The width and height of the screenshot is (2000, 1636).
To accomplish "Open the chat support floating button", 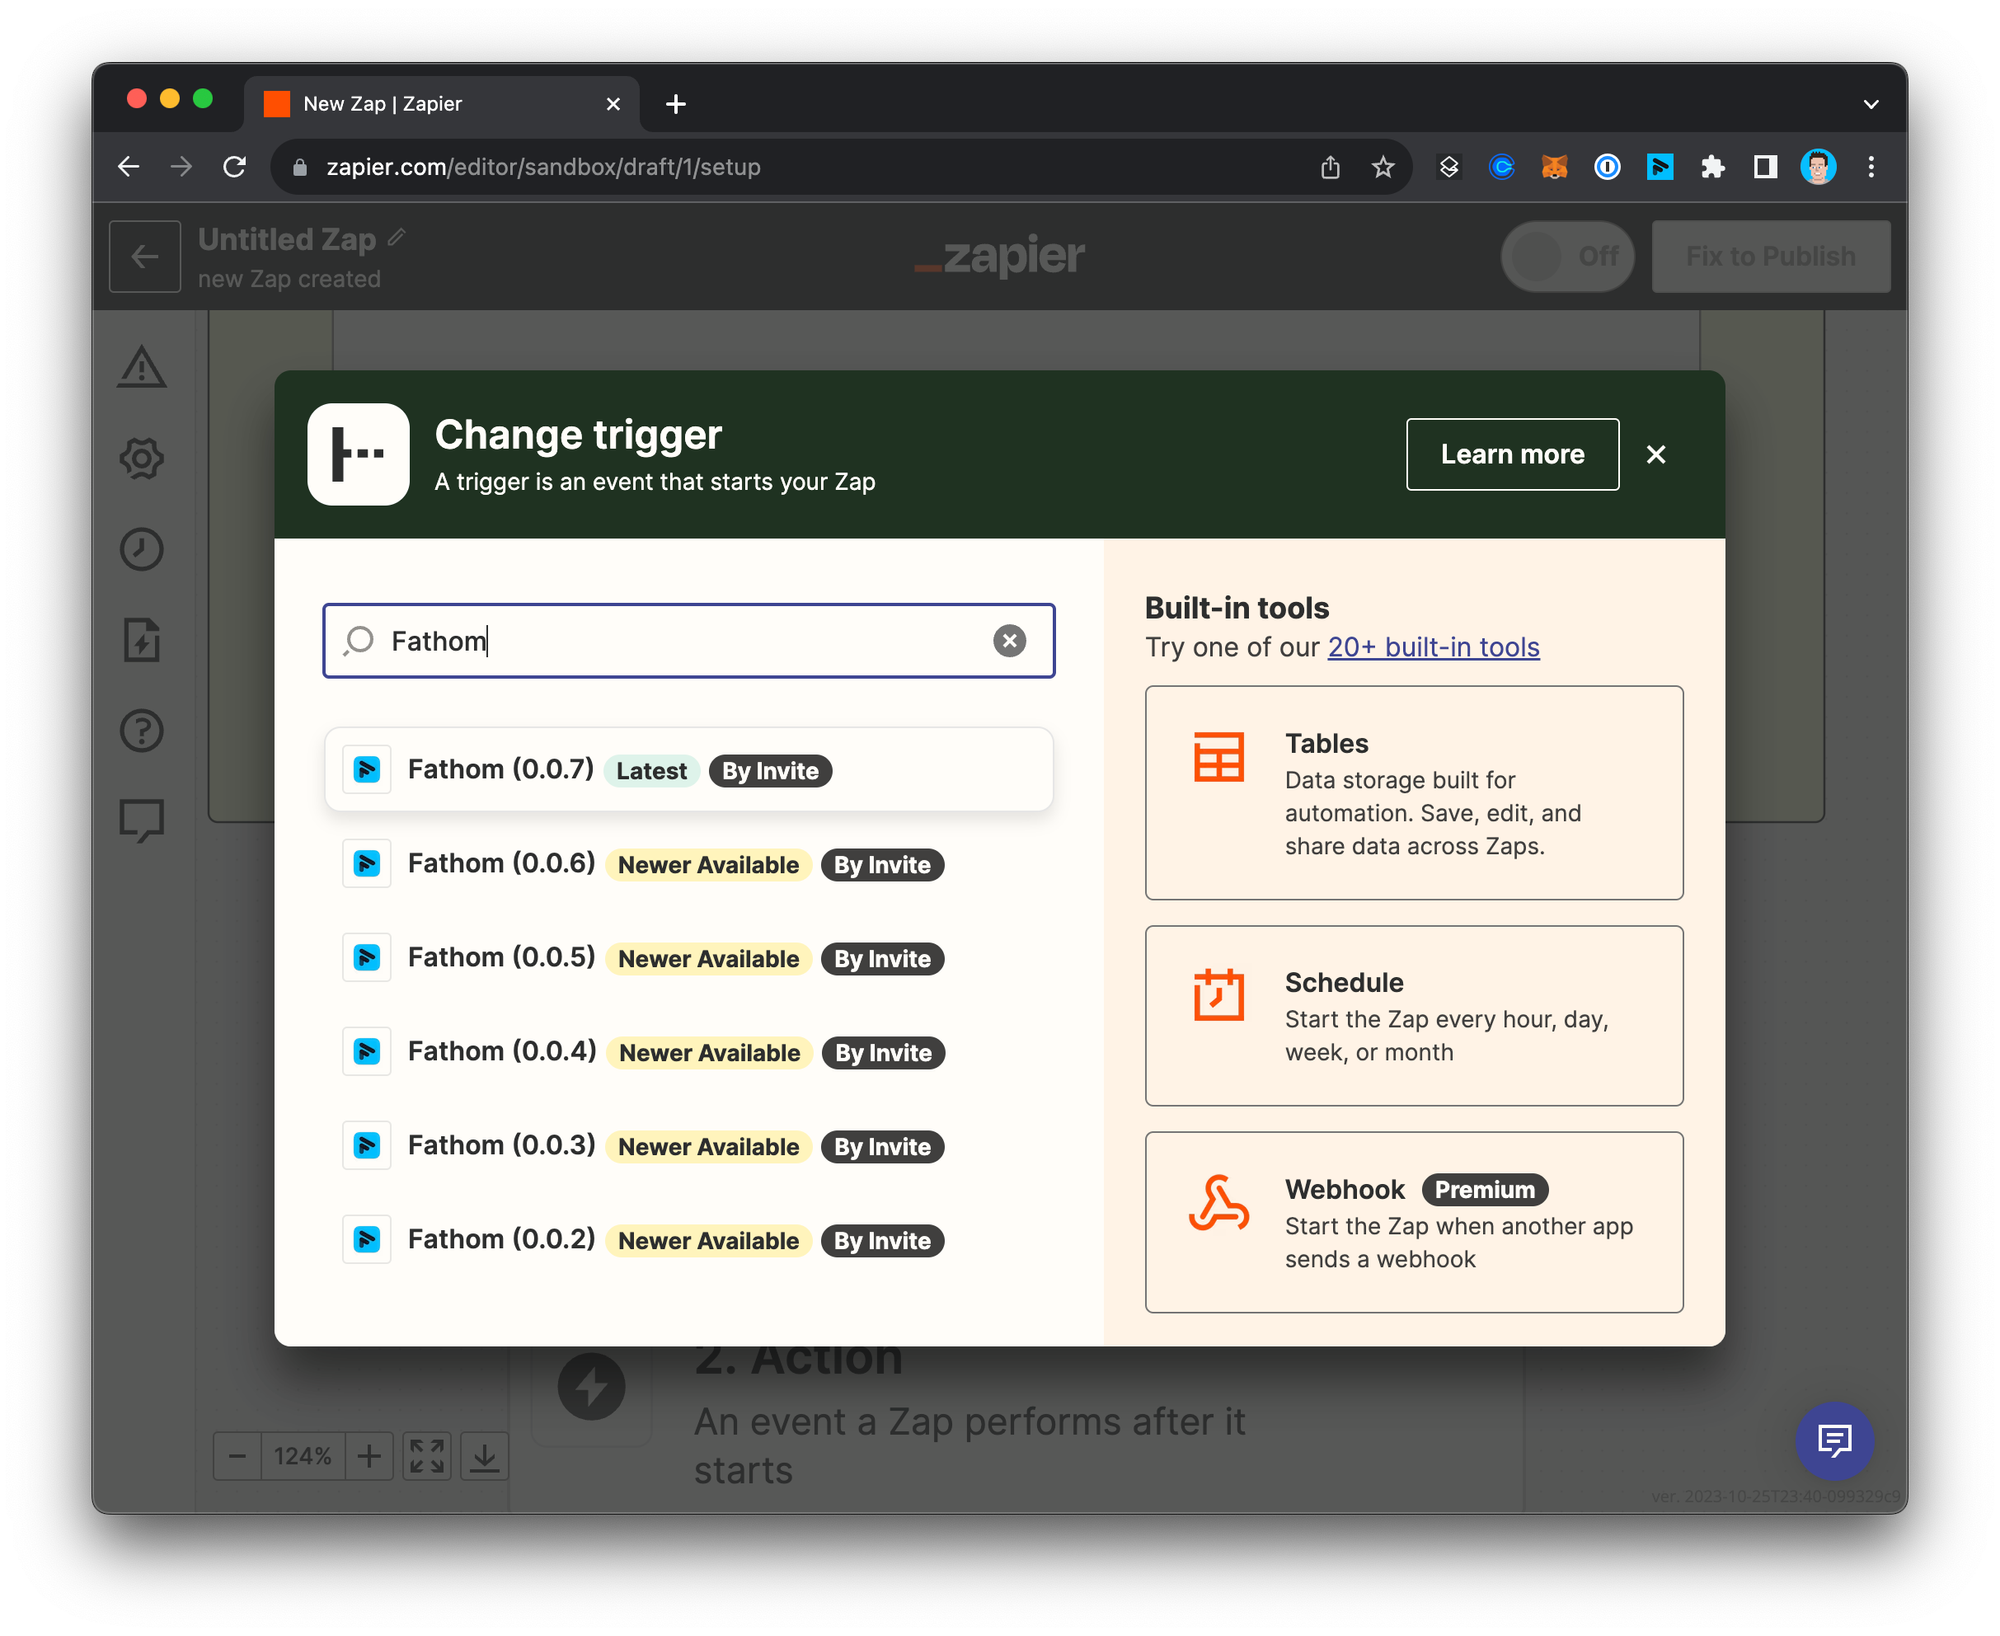I will point(1834,1441).
